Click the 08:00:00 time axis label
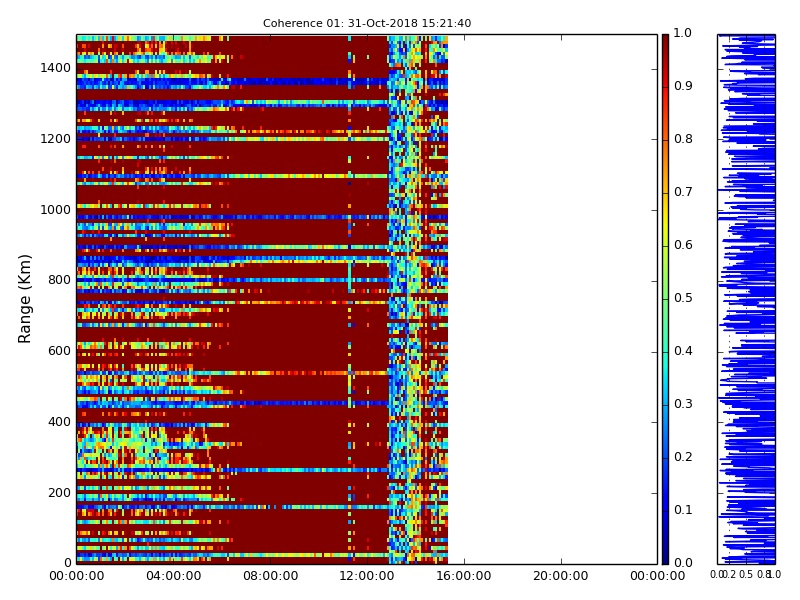 [270, 576]
